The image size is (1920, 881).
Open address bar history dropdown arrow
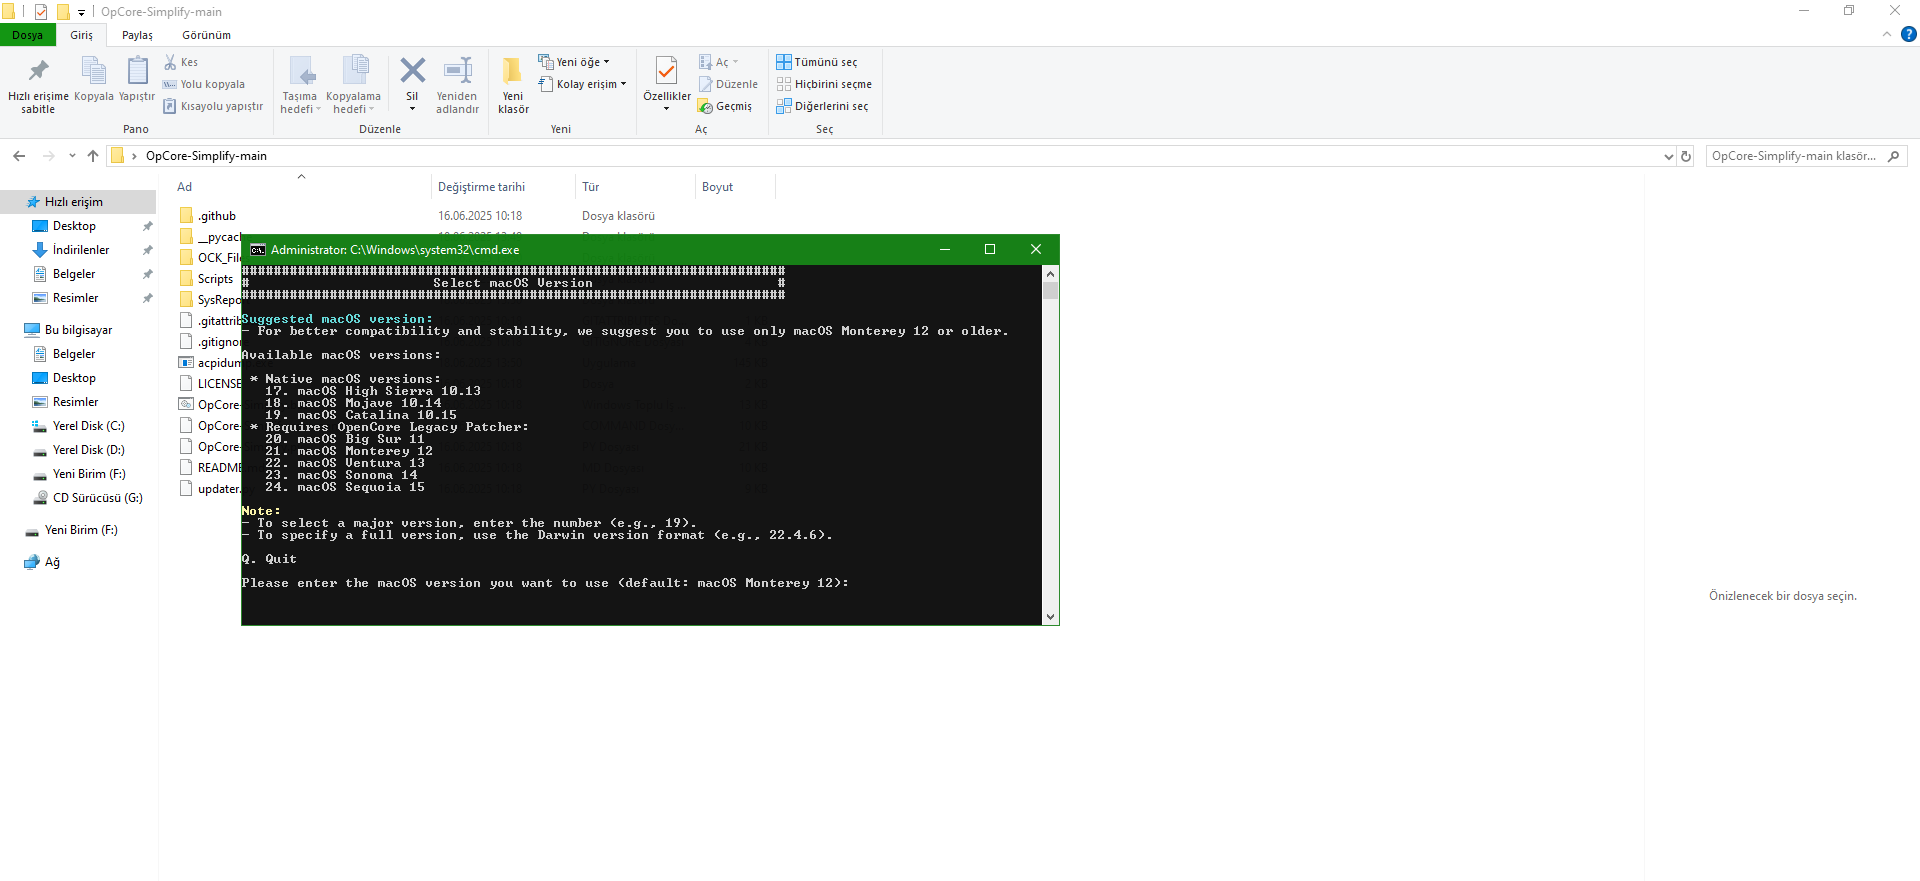[x=1668, y=156]
